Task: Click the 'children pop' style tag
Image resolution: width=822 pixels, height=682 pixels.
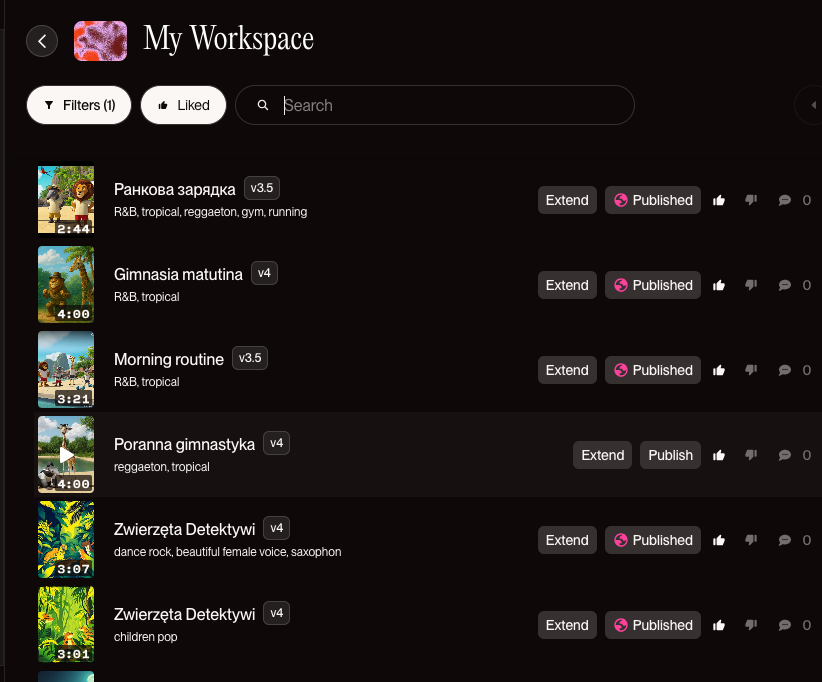Action: pos(146,637)
